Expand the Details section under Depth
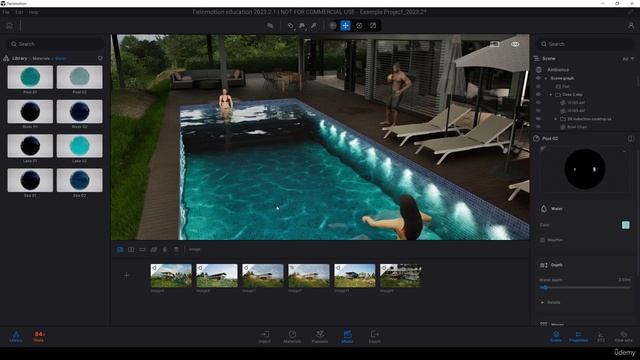Viewport: 640px width, 360px height. tap(551, 302)
